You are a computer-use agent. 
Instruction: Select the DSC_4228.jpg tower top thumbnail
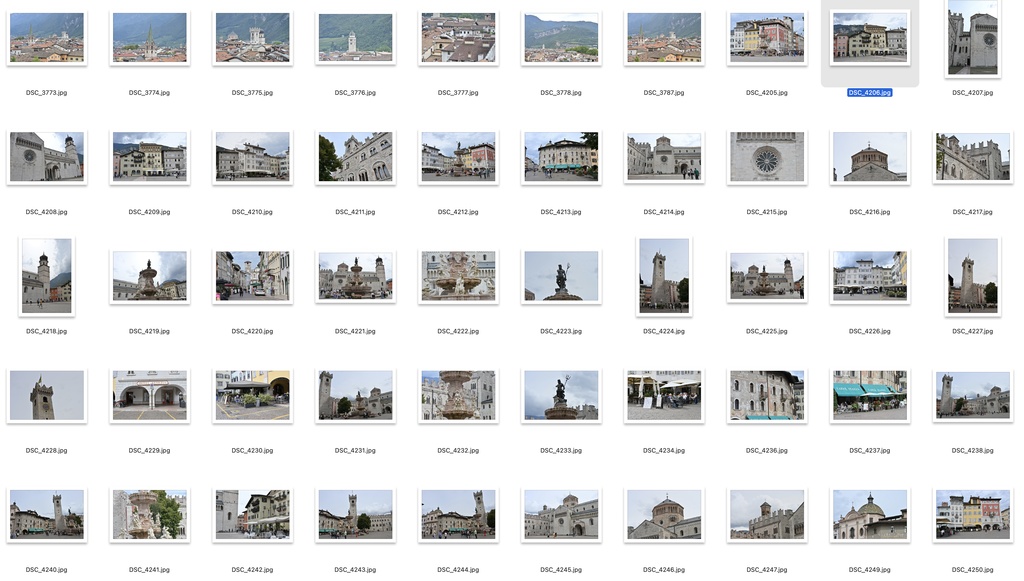point(46,396)
